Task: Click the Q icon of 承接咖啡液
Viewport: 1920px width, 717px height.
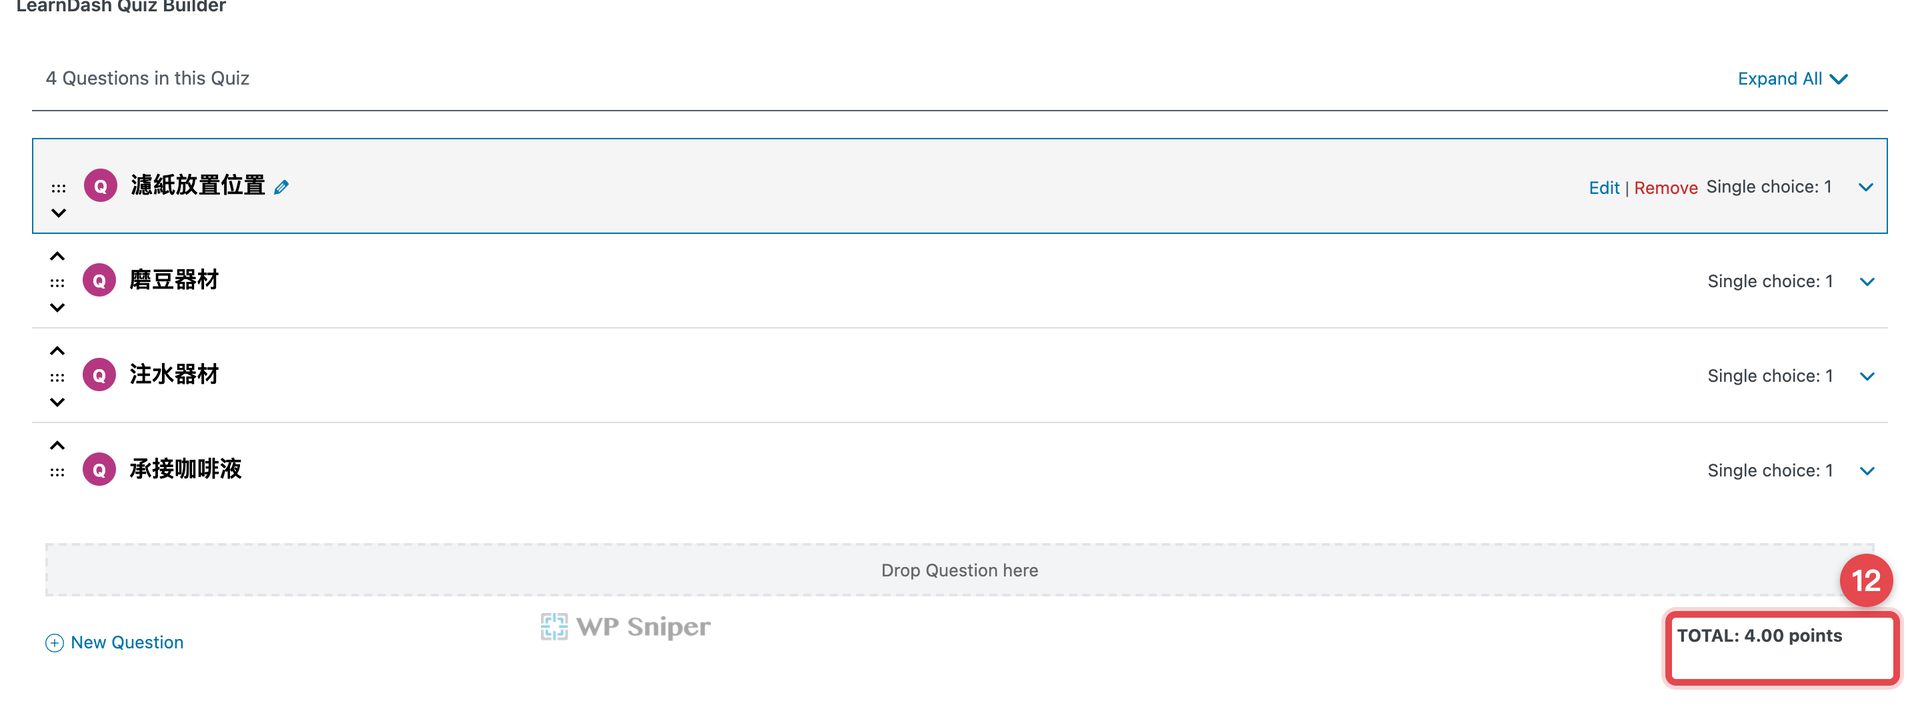Action: [99, 470]
